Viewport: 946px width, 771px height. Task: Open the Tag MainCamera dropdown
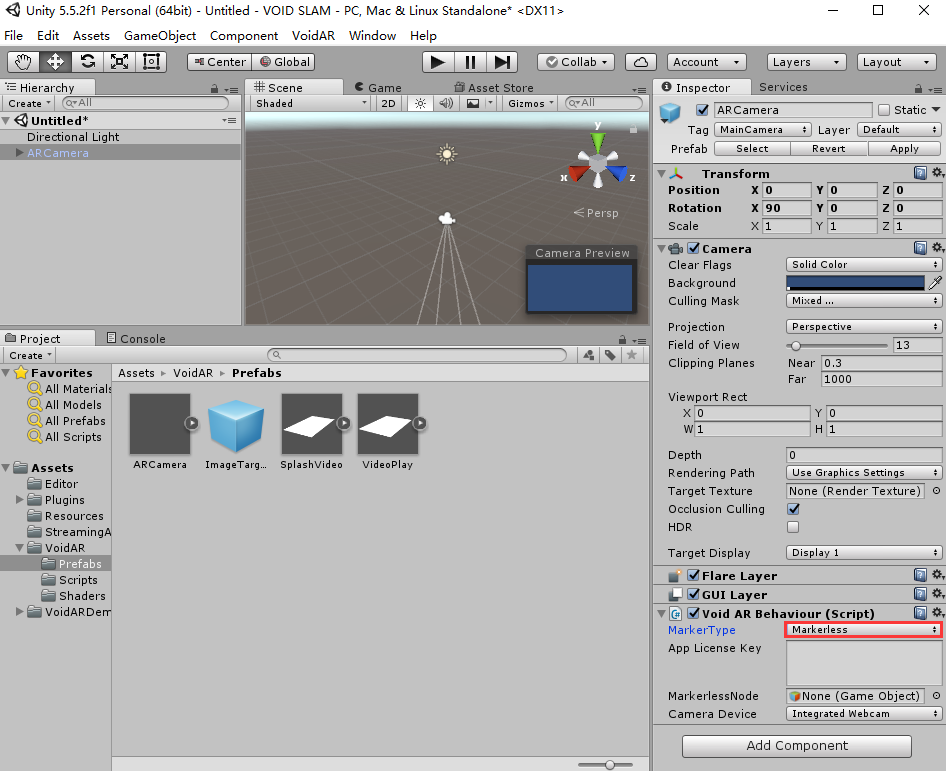coord(763,130)
